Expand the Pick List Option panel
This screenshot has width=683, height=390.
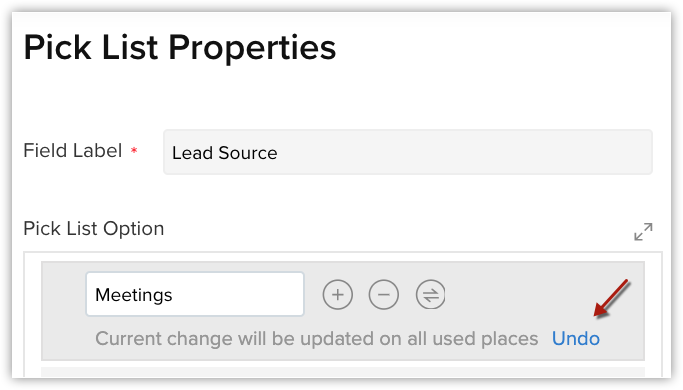(643, 231)
